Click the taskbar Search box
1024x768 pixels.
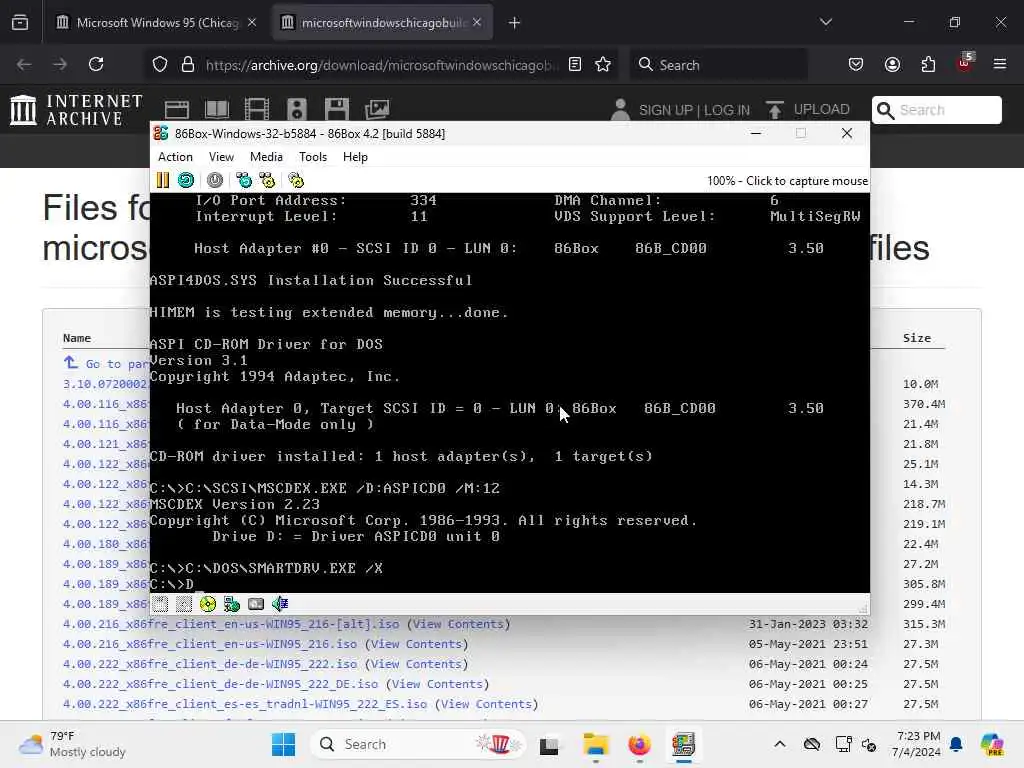coord(418,744)
